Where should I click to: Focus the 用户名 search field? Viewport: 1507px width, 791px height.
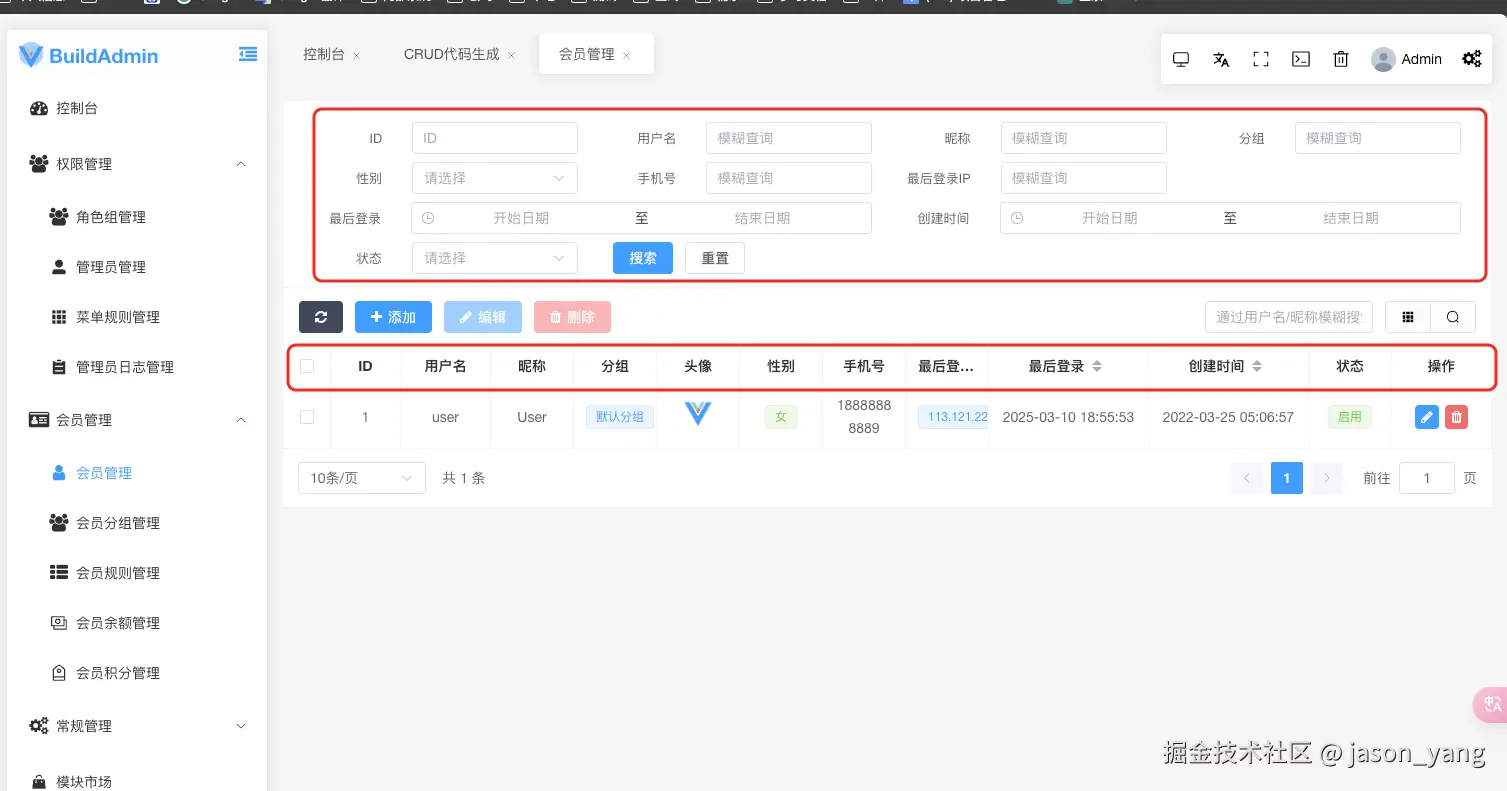[x=789, y=138]
